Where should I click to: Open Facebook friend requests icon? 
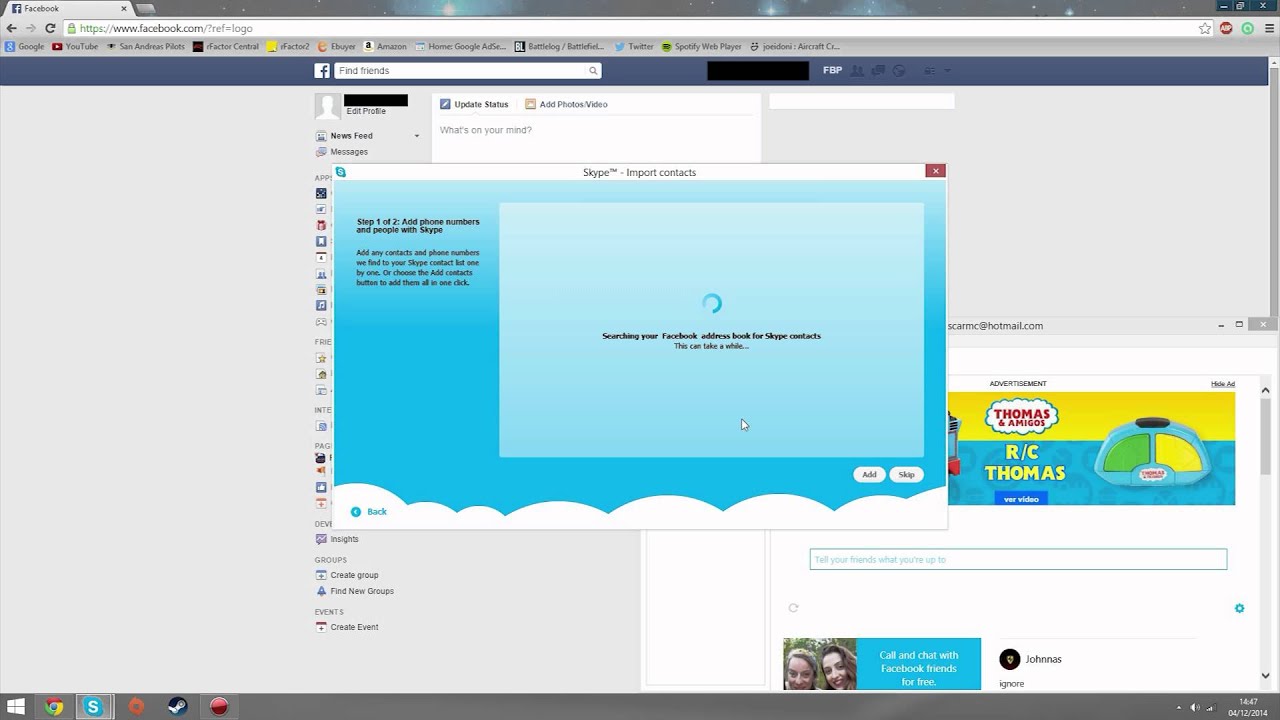[858, 71]
